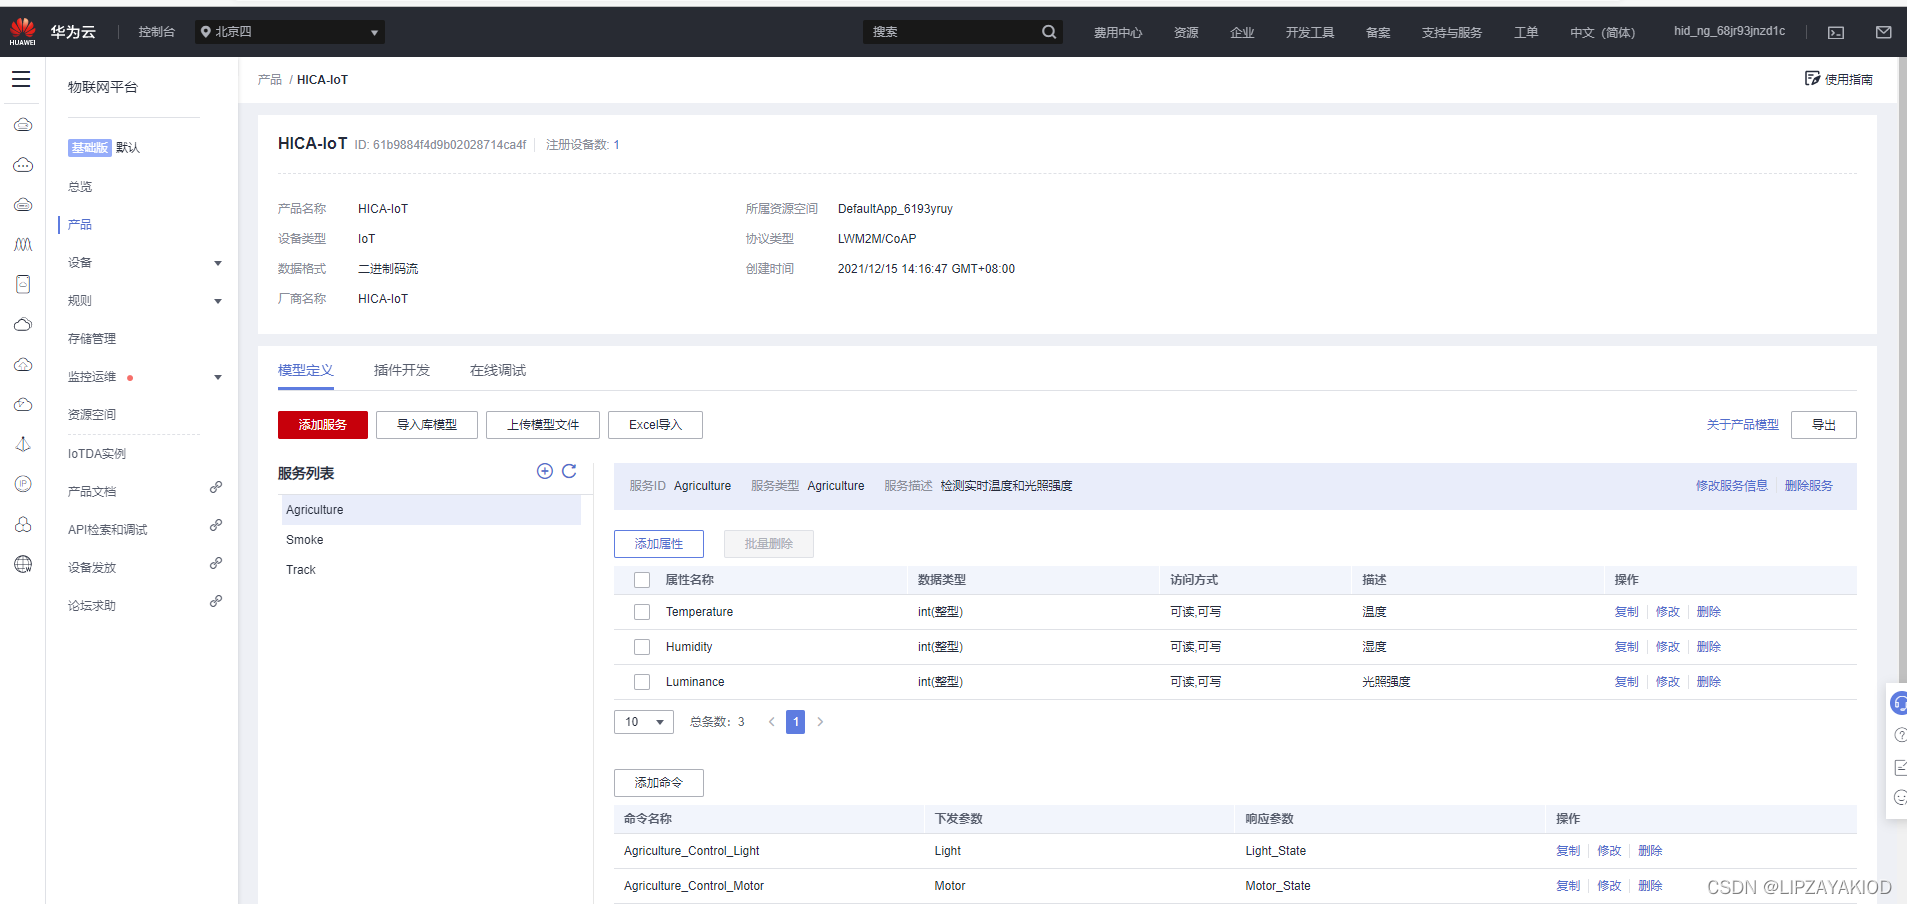Image resolution: width=1907 pixels, height=904 pixels.
Task: Open the 北京四 region dropdown
Action: click(x=290, y=32)
